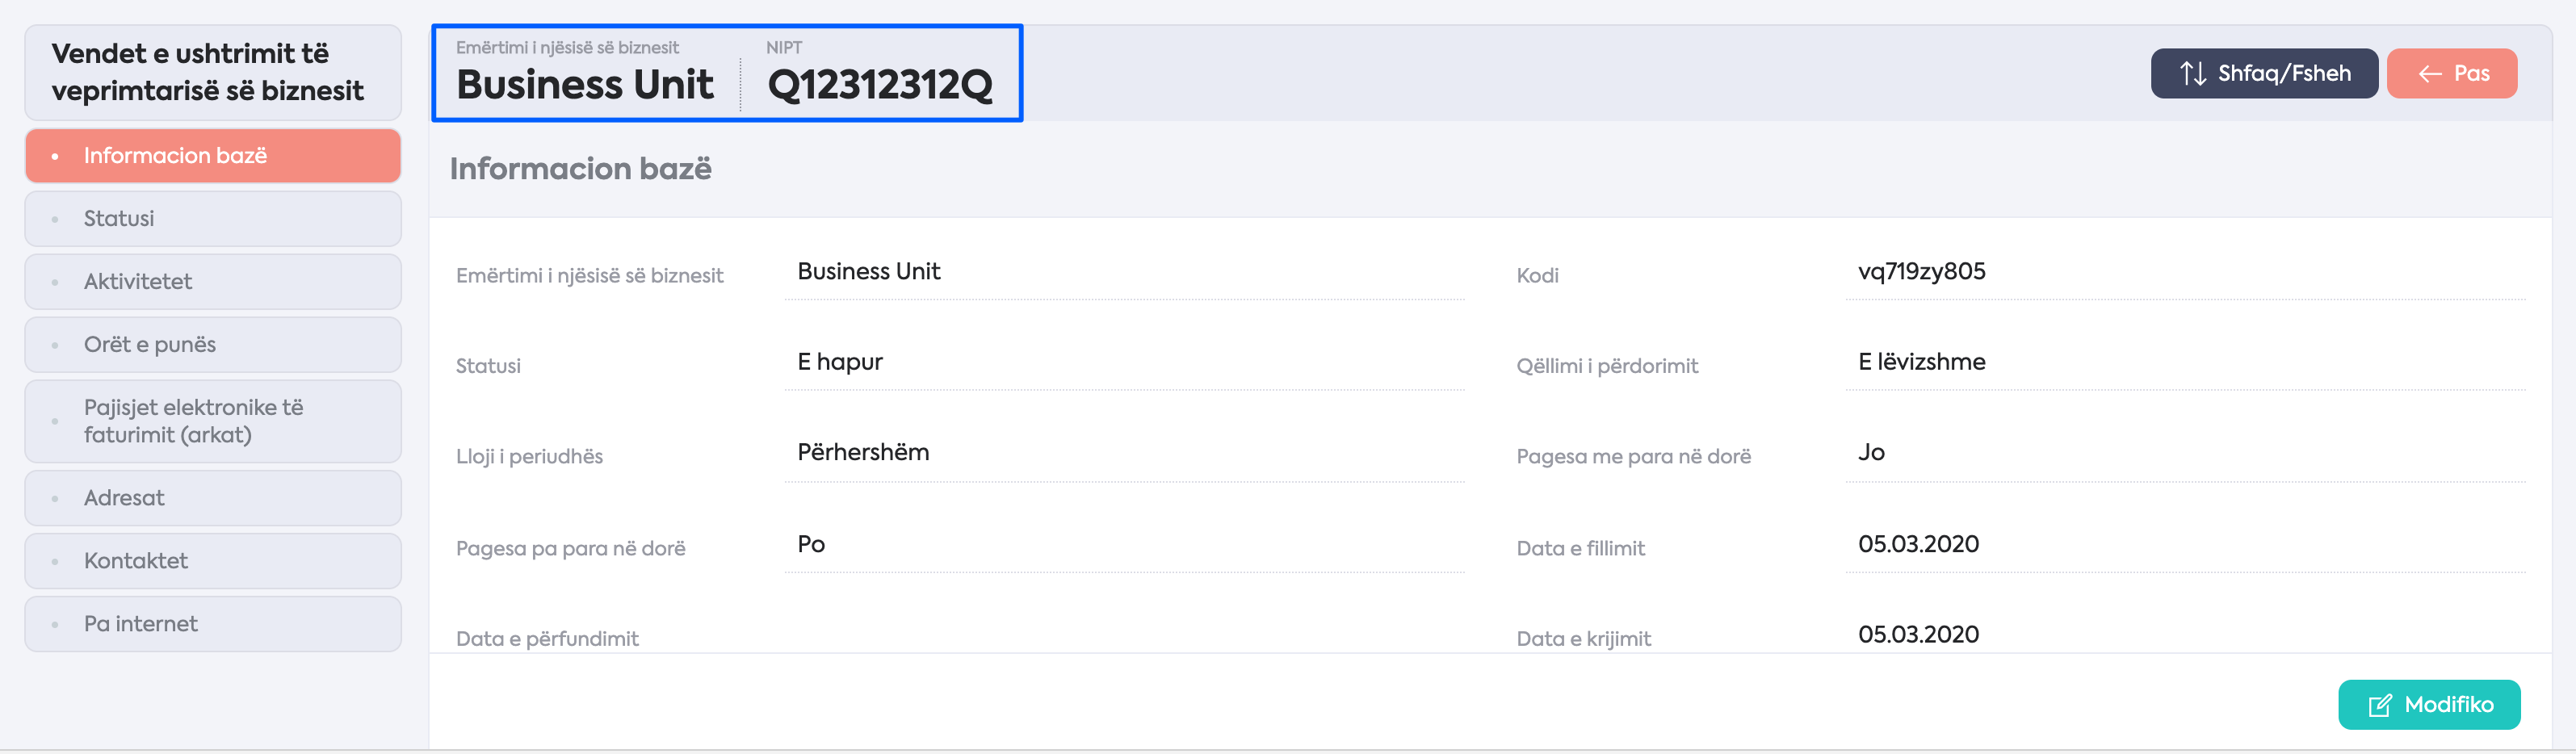Go back using the Pas button
Viewport: 2576px width, 754px height.
pos(2452,73)
